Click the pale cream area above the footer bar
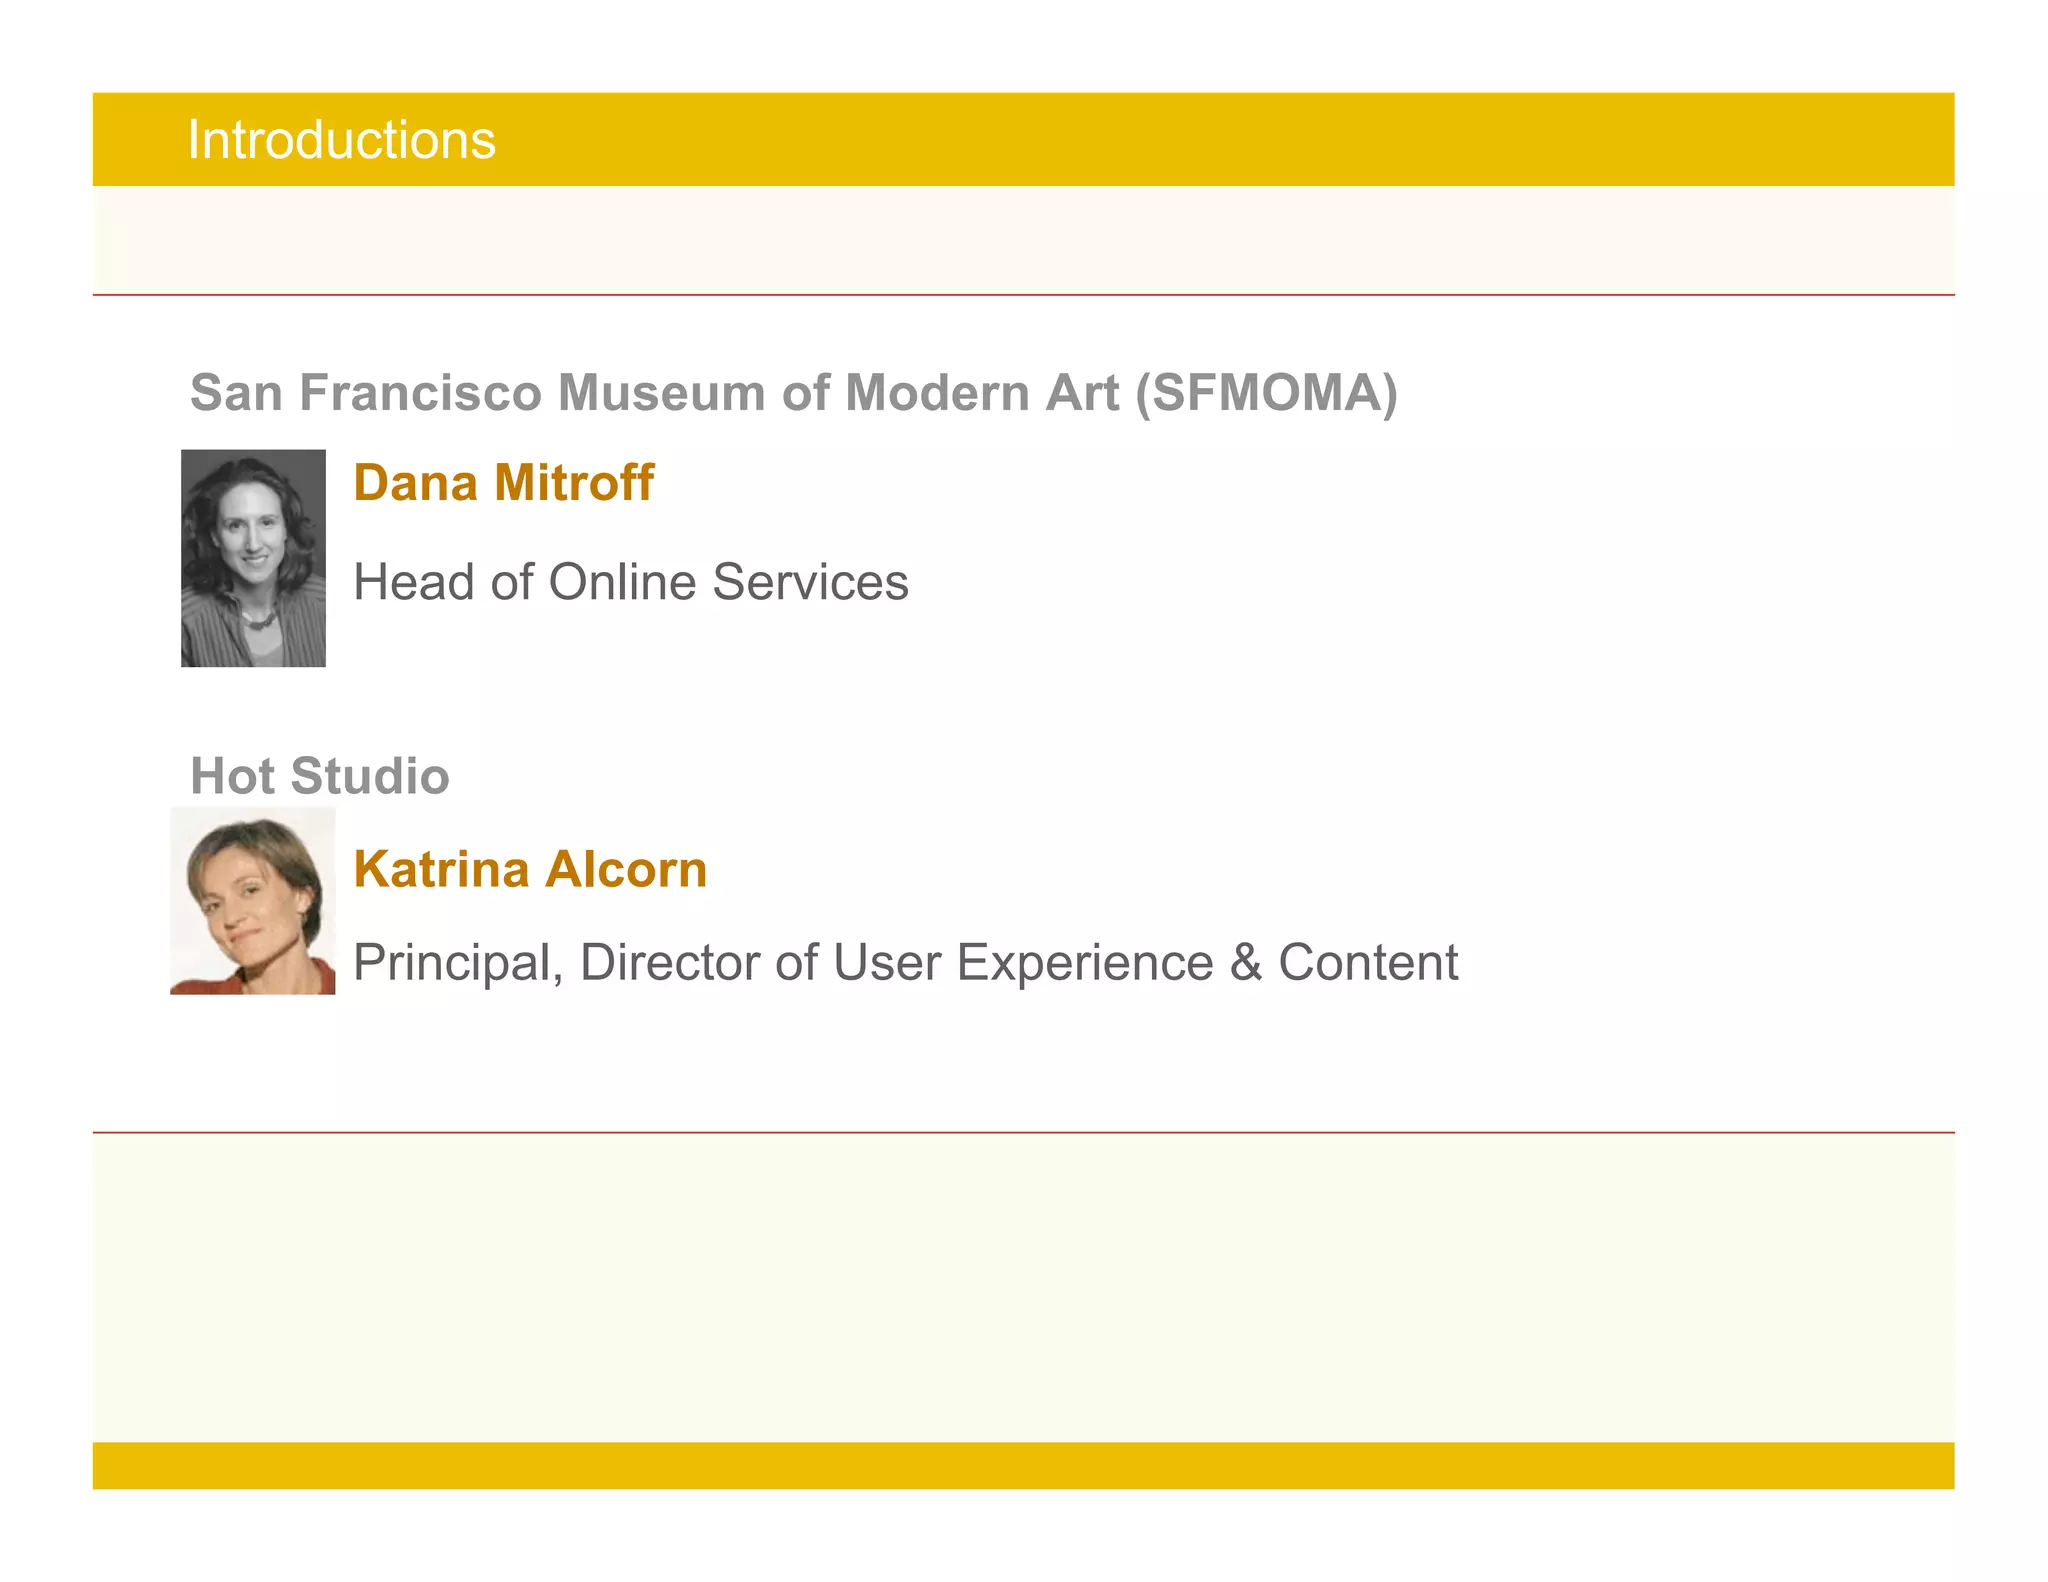 pyautogui.click(x=1023, y=1287)
